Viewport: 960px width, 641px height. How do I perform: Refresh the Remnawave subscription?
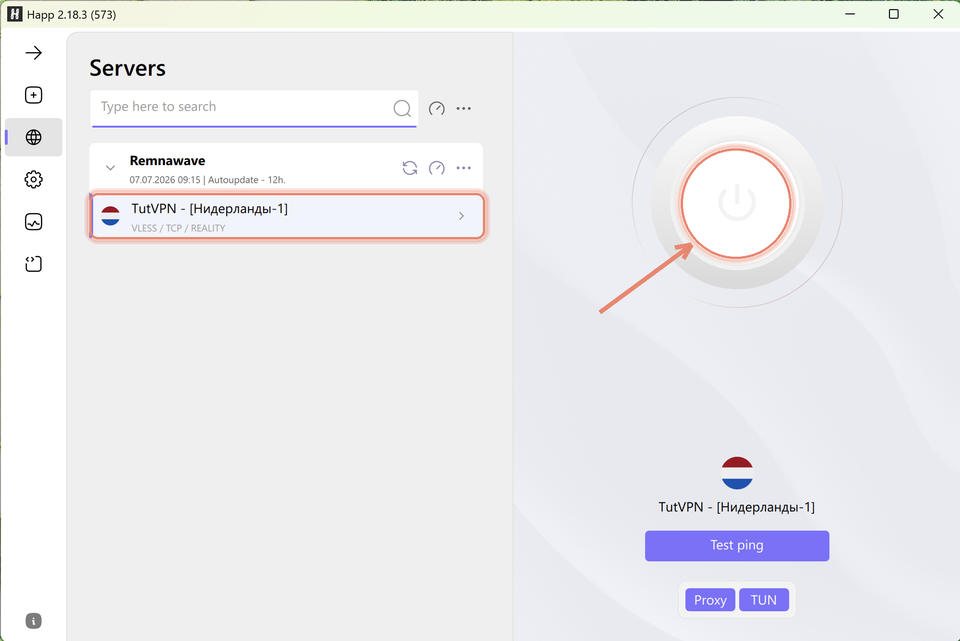coord(410,168)
